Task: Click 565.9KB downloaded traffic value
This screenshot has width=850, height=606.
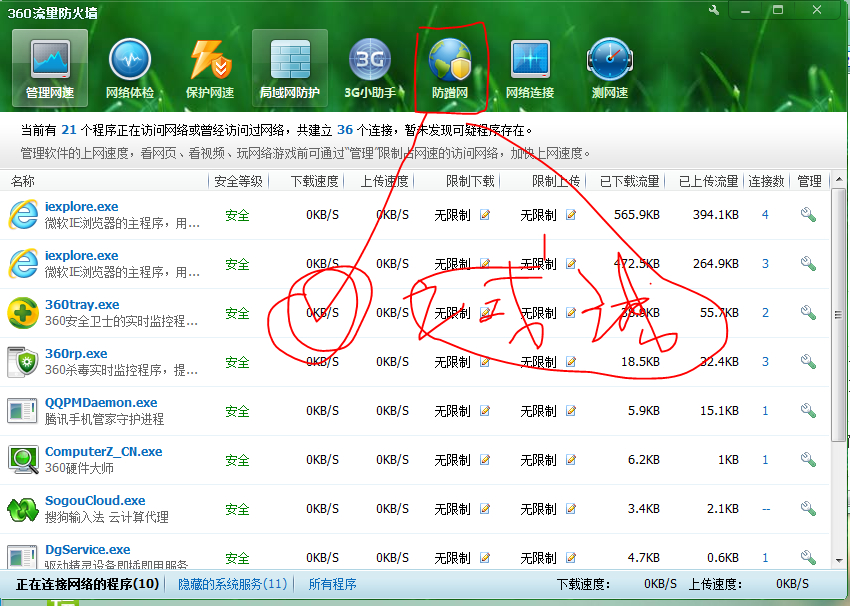Action: [636, 215]
